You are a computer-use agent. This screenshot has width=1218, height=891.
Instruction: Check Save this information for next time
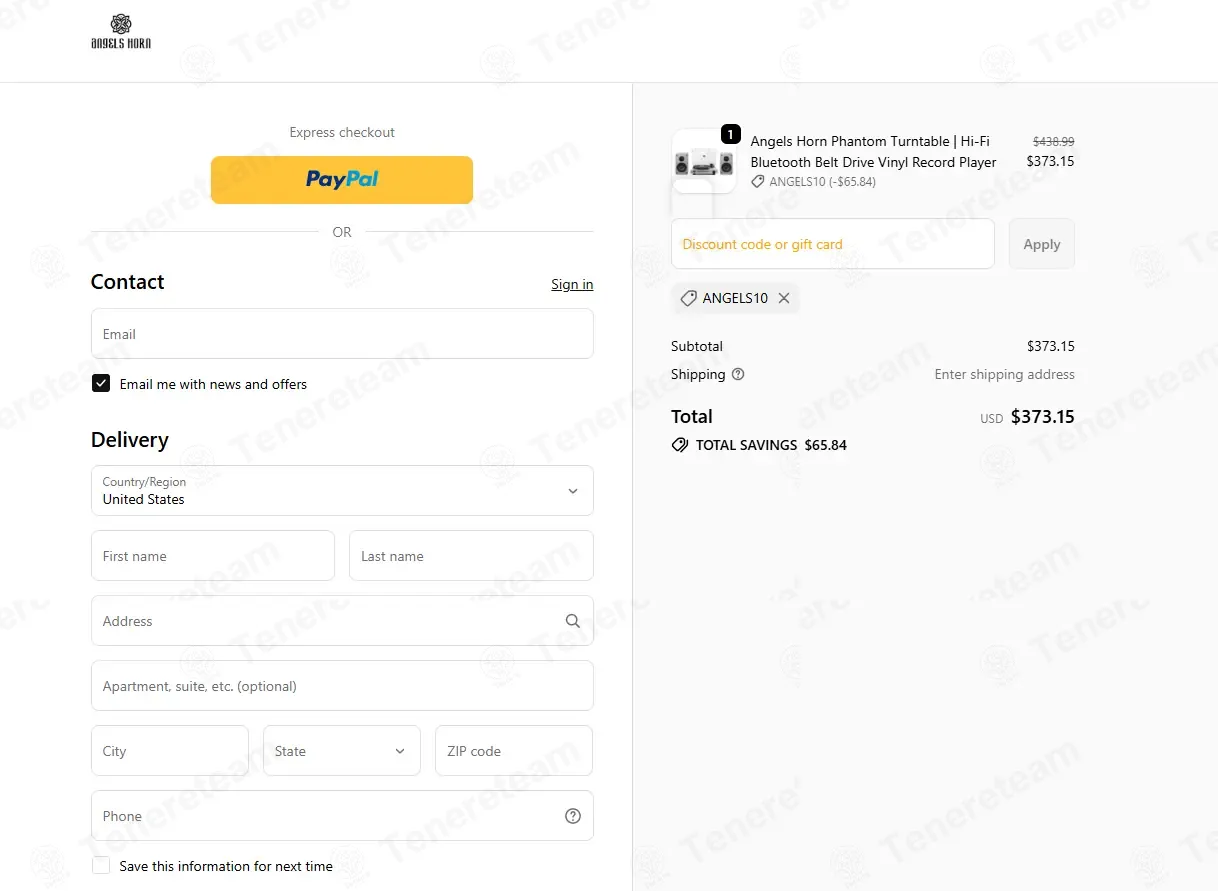(x=101, y=865)
